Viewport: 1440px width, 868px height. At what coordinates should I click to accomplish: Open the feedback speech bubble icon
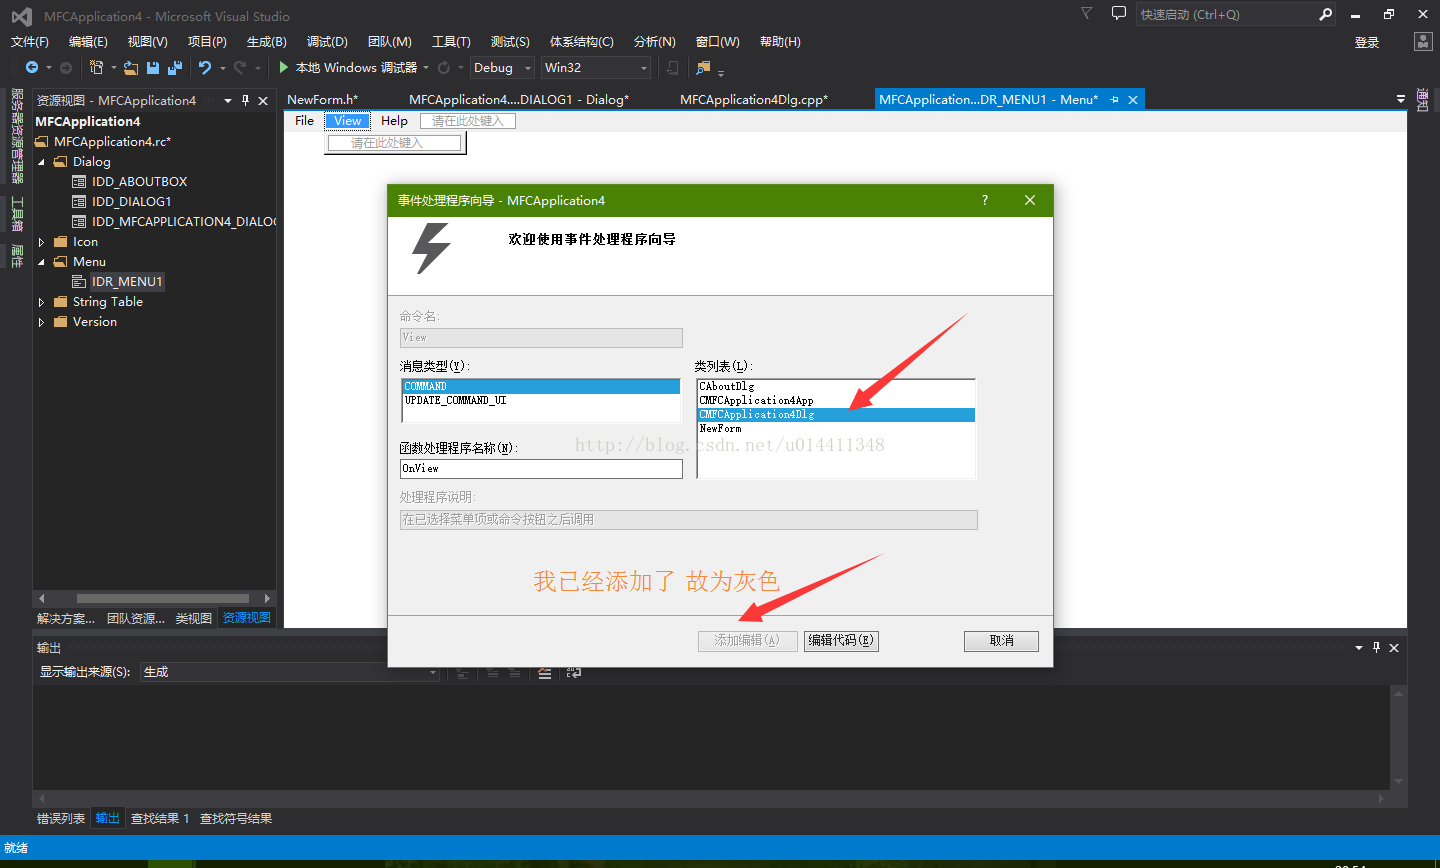pos(1119,13)
